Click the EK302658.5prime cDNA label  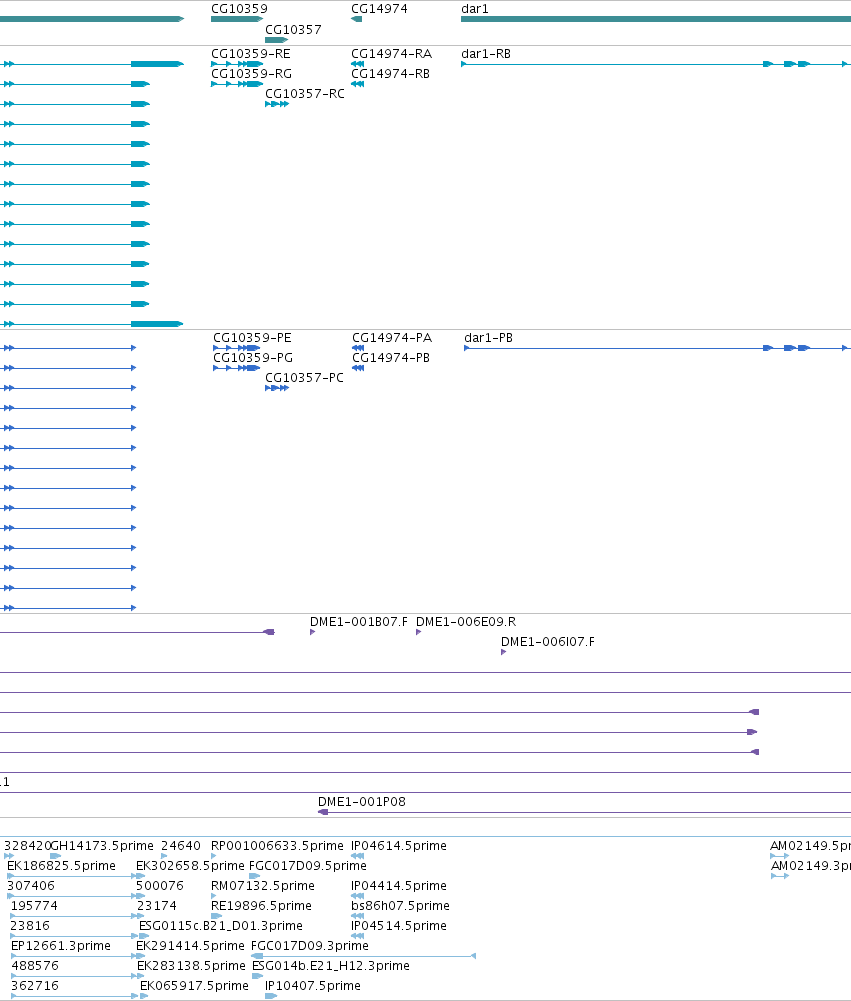point(190,866)
